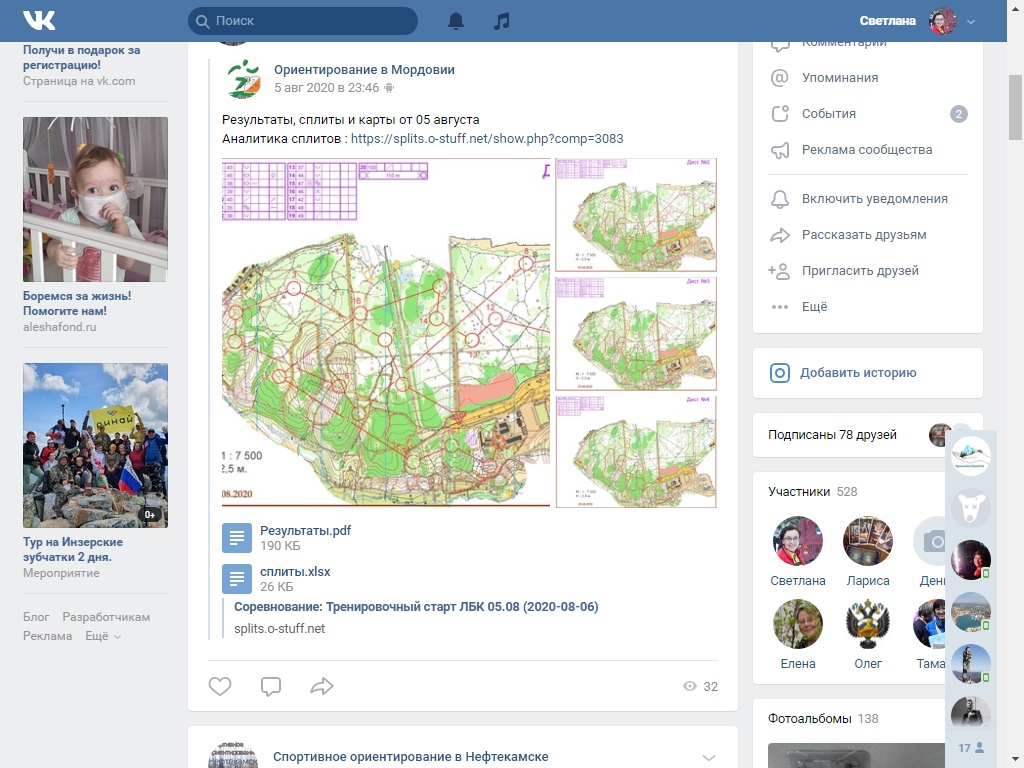Select Пригласить друзей option
1024x768 pixels.
(x=859, y=271)
